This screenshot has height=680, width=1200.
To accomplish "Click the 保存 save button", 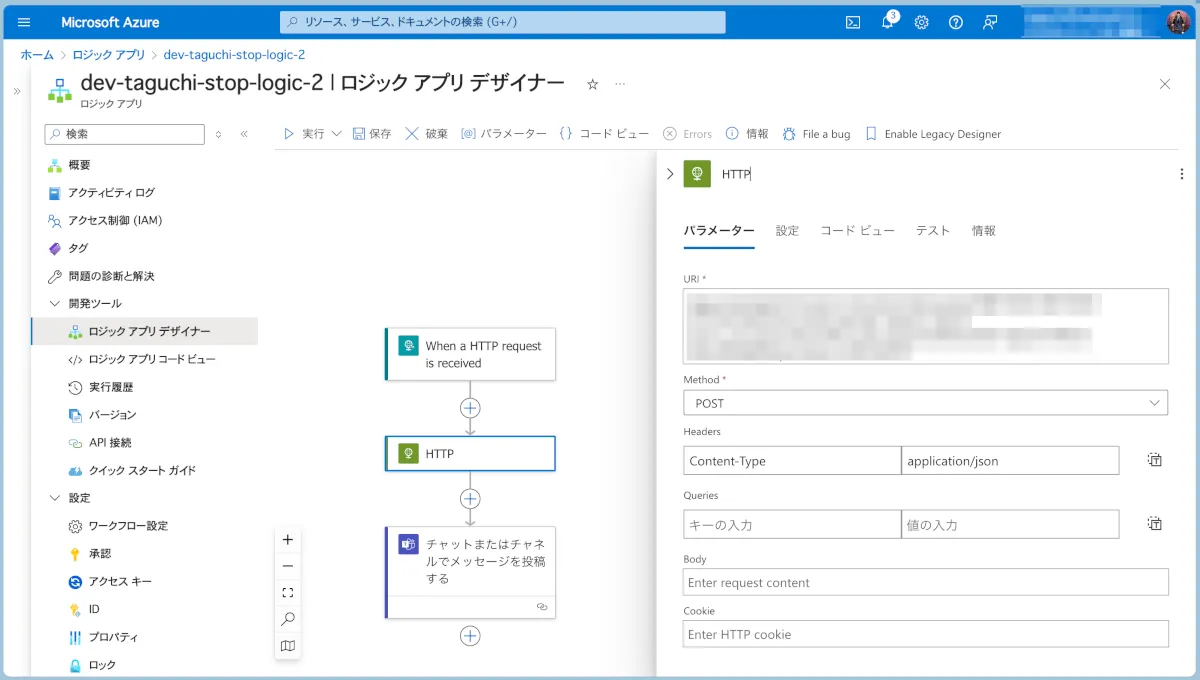I will click(370, 134).
